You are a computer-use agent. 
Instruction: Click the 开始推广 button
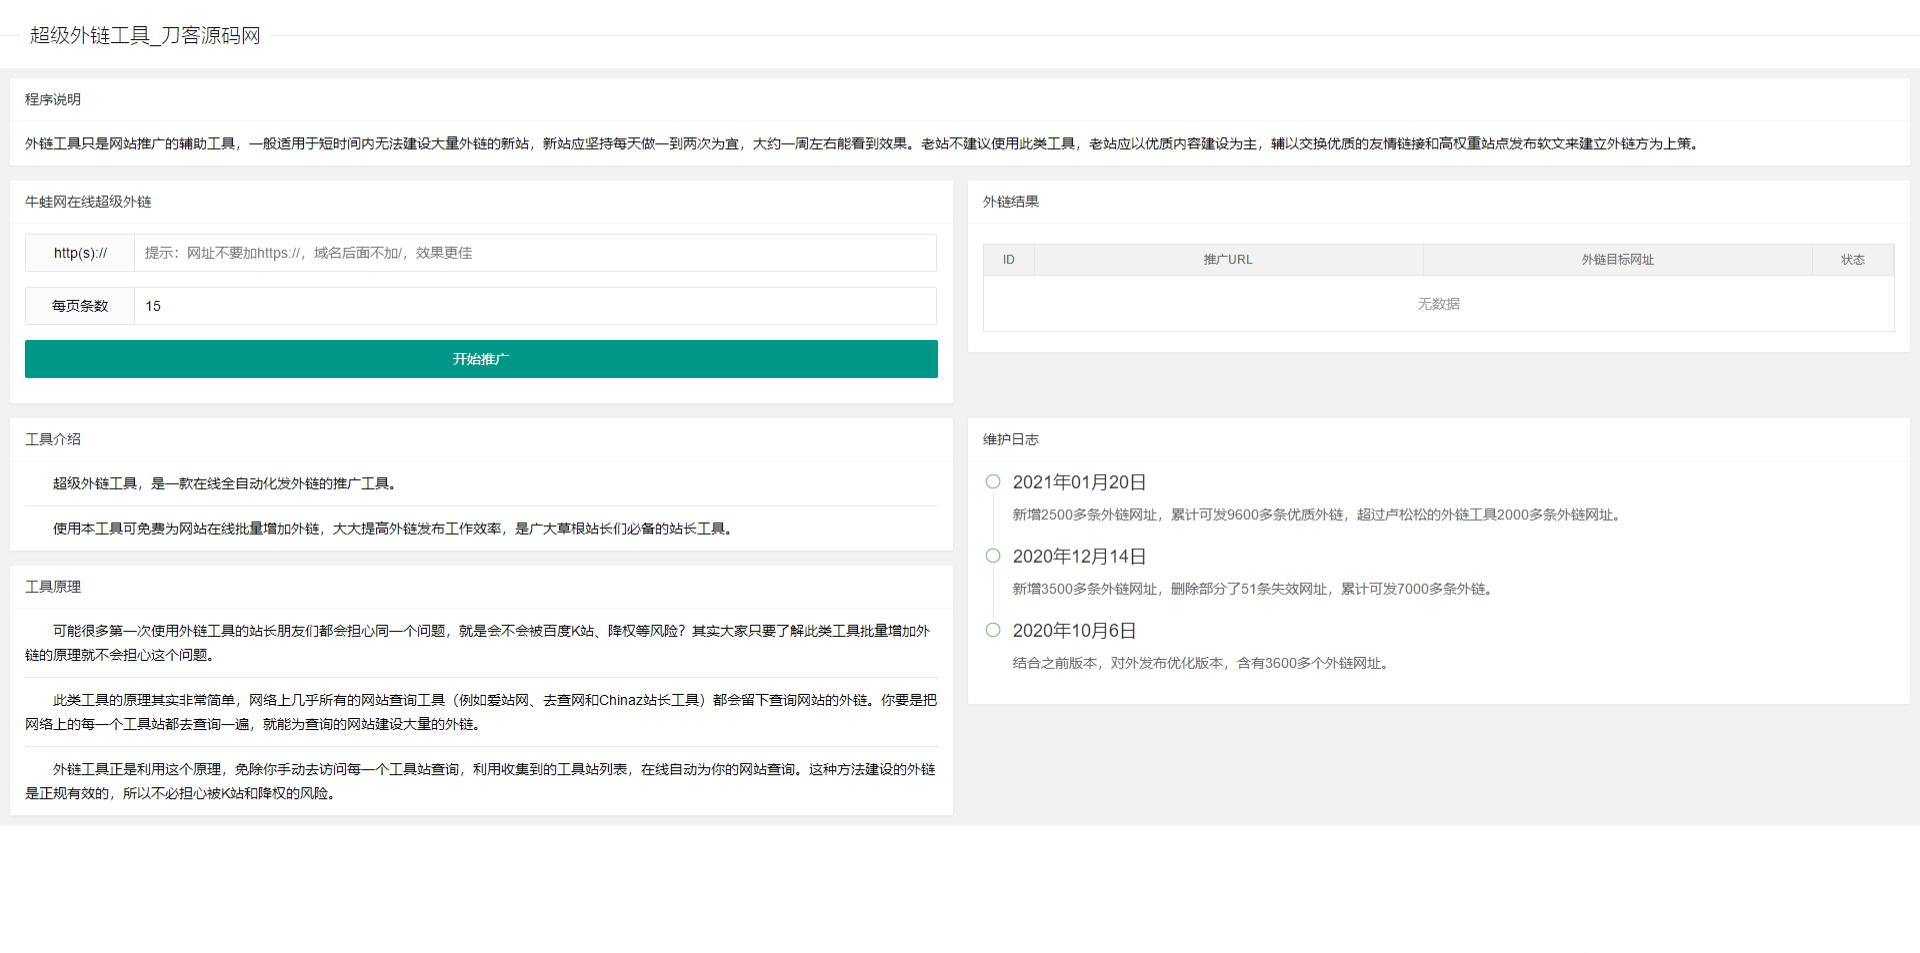[481, 358]
